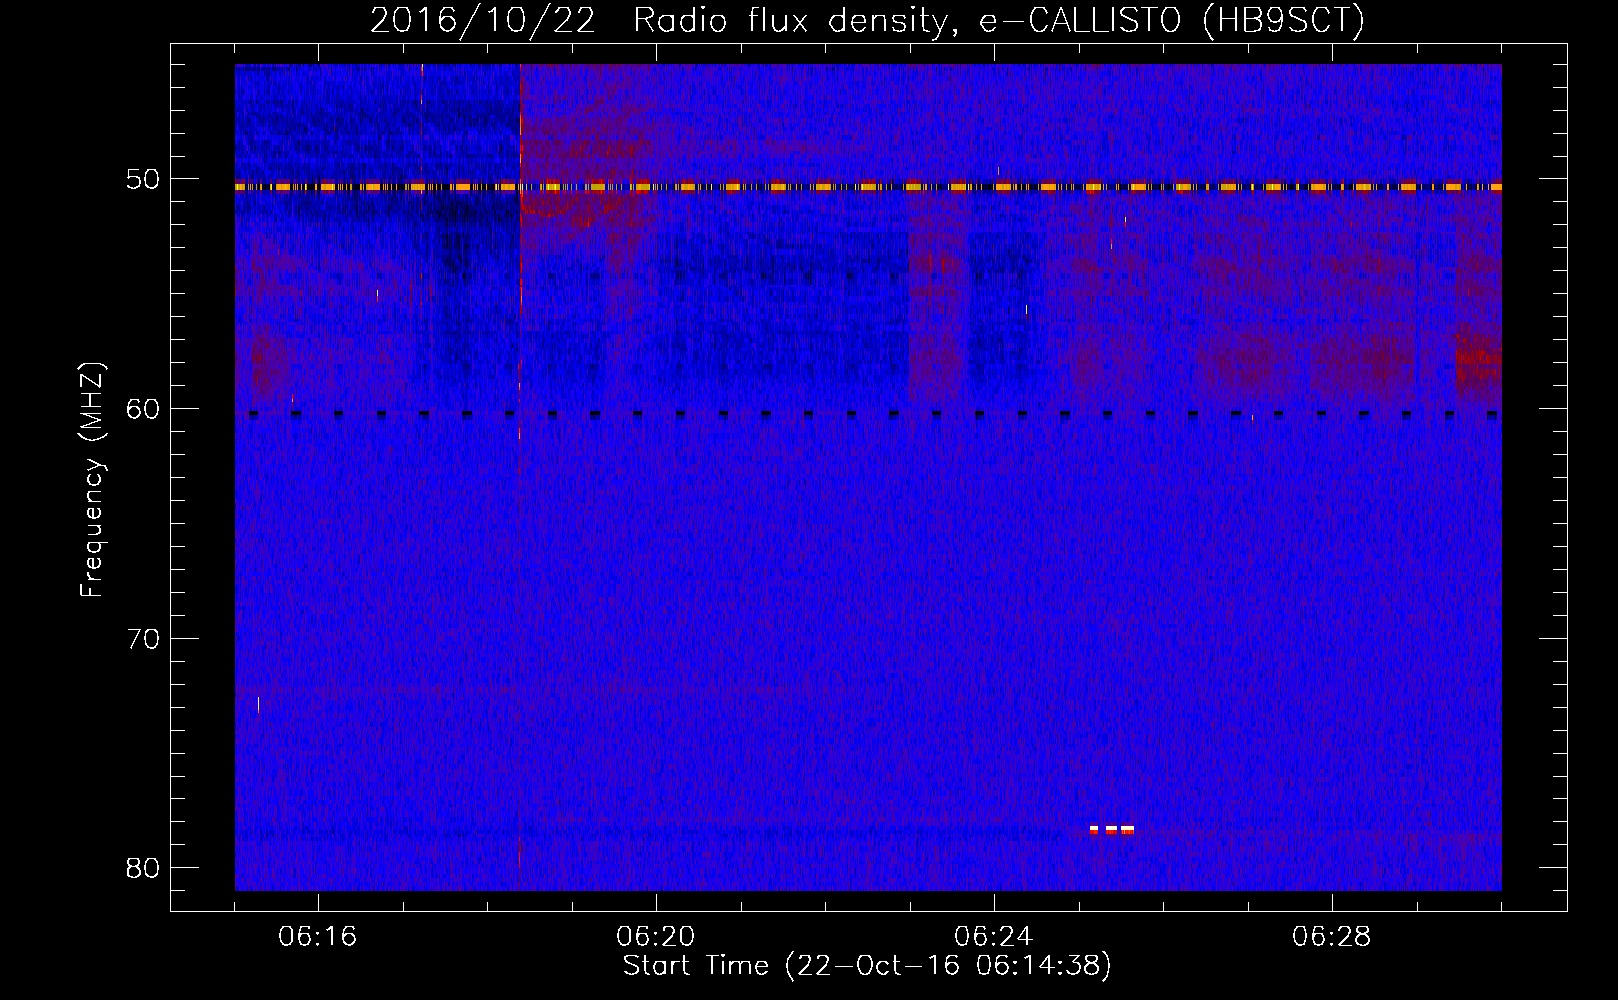This screenshot has height=1000, width=1618.
Task: Click the 06:20 time tick label
Action: tap(656, 937)
